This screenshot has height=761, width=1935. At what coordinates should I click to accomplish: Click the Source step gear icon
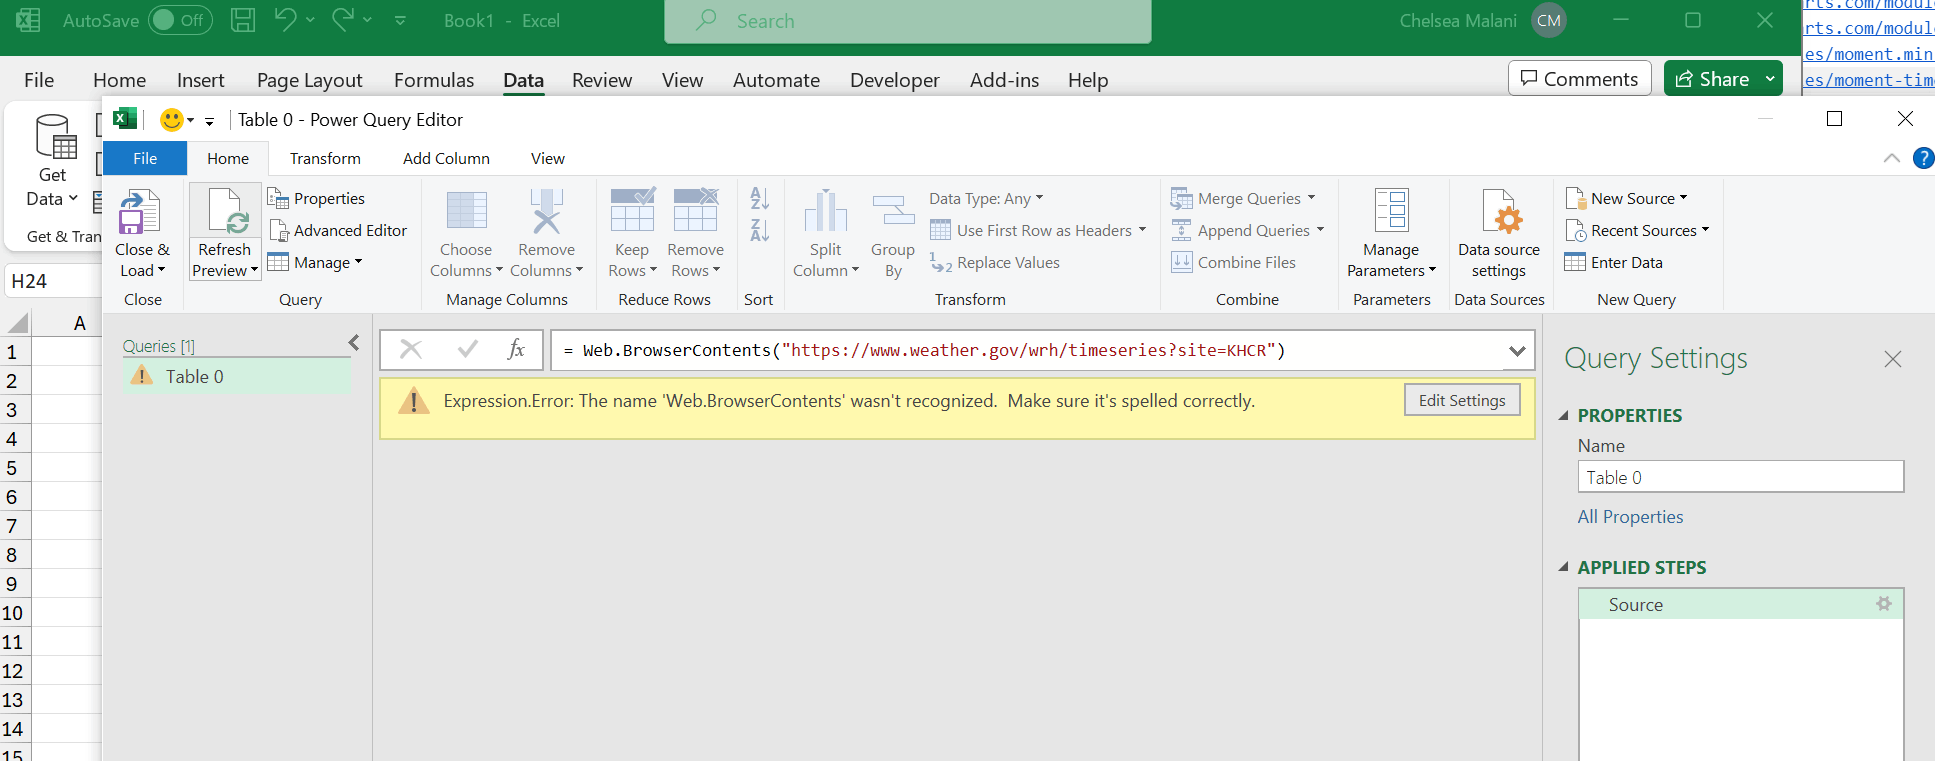[x=1884, y=604]
